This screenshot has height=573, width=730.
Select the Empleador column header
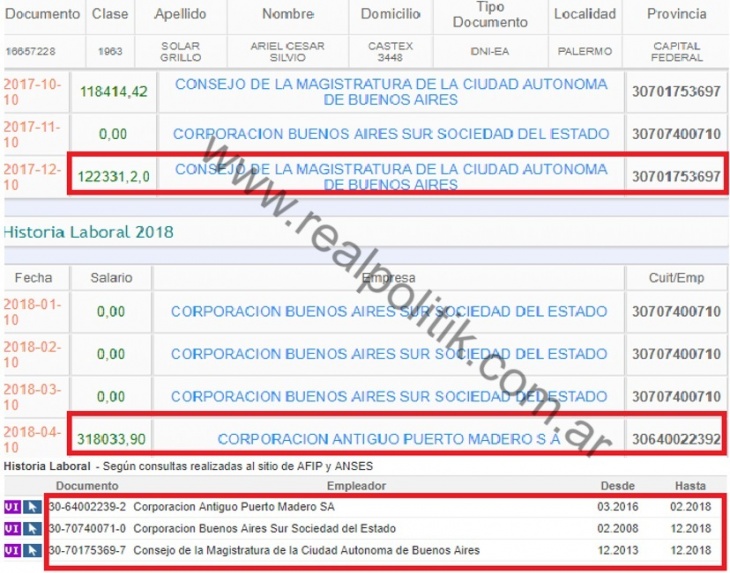(356, 486)
